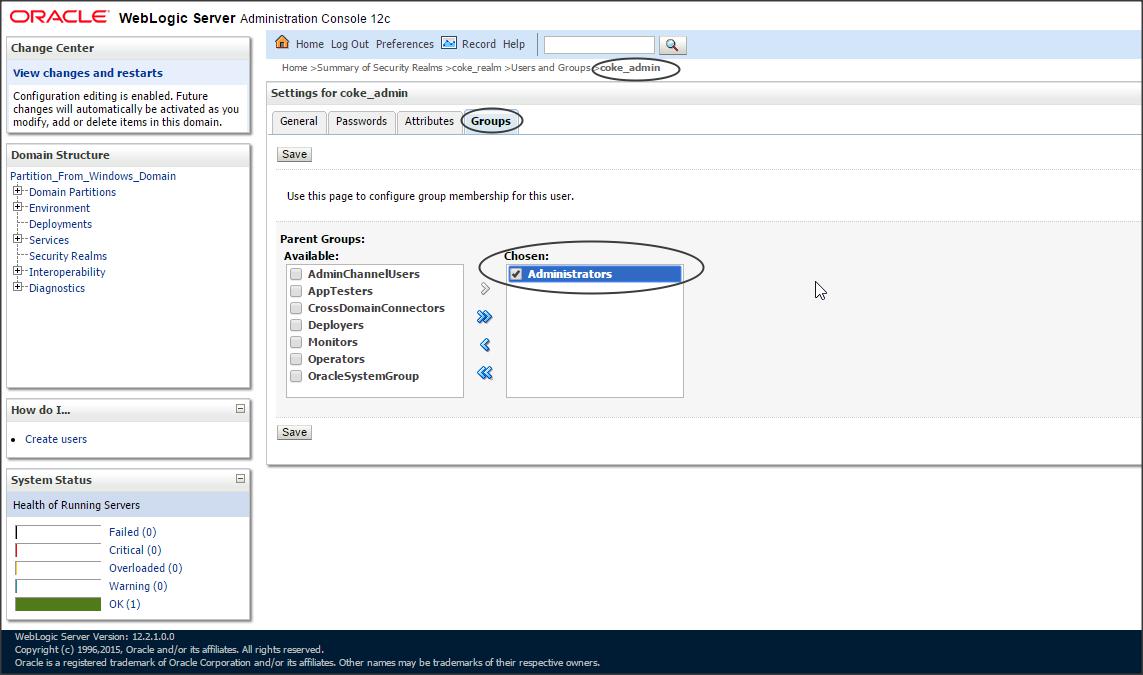Open Help in the toolbar

[514, 44]
